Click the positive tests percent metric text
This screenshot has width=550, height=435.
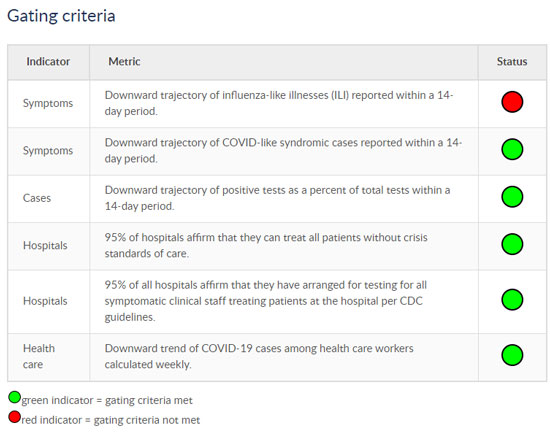[277, 198]
